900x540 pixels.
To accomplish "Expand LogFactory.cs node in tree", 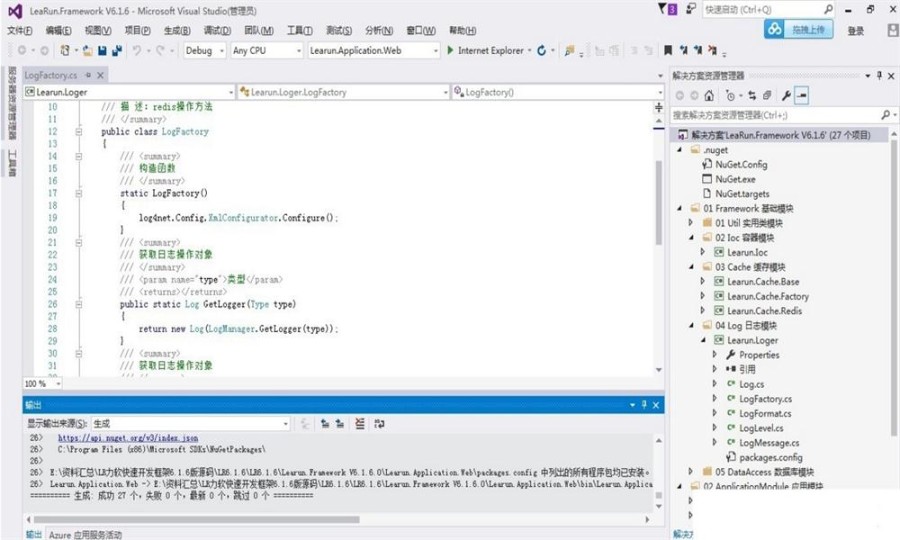I will [x=715, y=398].
